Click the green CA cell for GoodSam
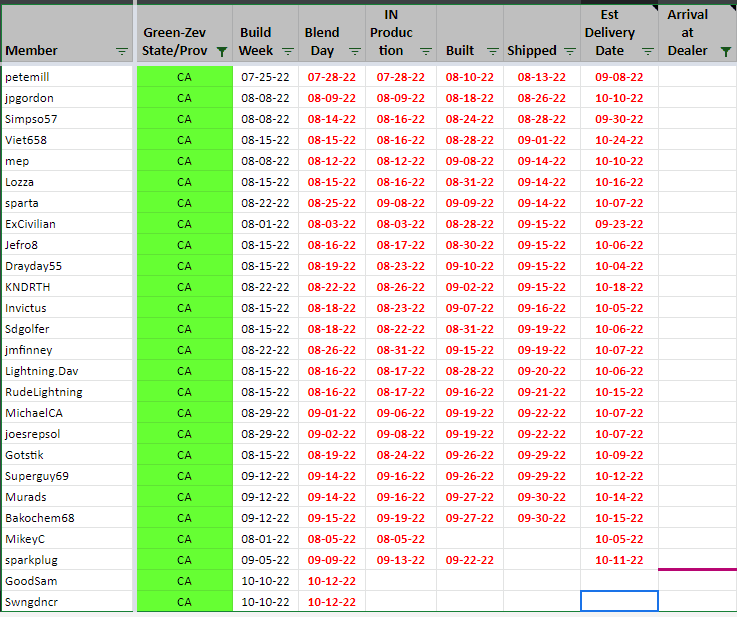737x617 pixels. tap(184, 581)
